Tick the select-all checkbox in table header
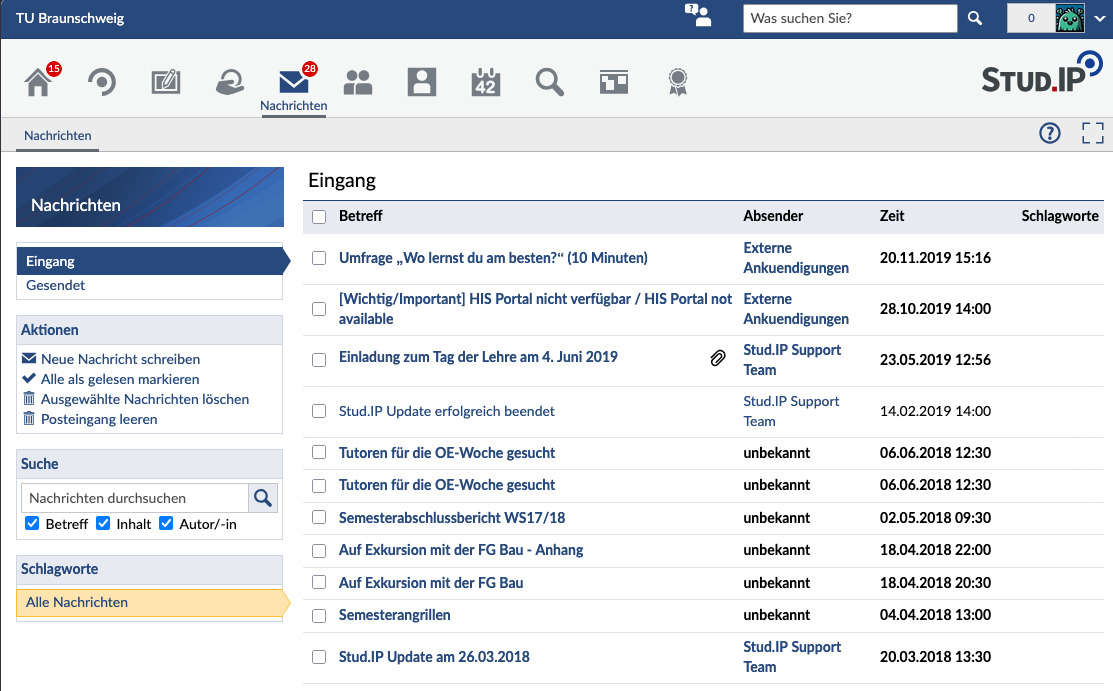The width and height of the screenshot is (1113, 691). pos(319,217)
